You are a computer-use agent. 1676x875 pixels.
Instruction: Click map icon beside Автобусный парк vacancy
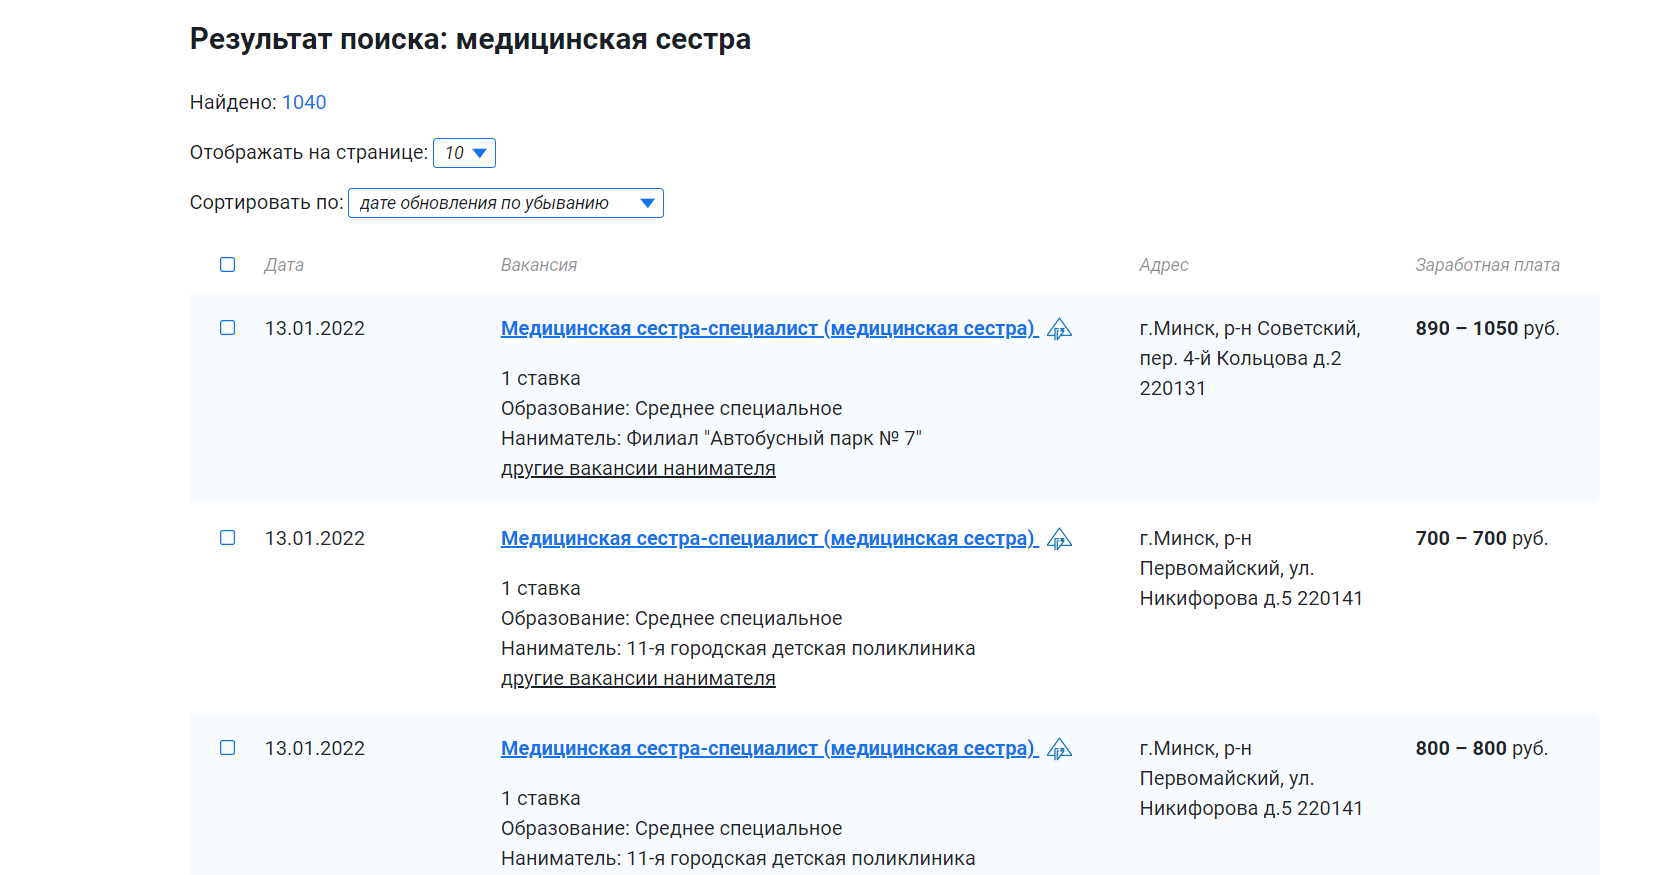coord(1059,329)
